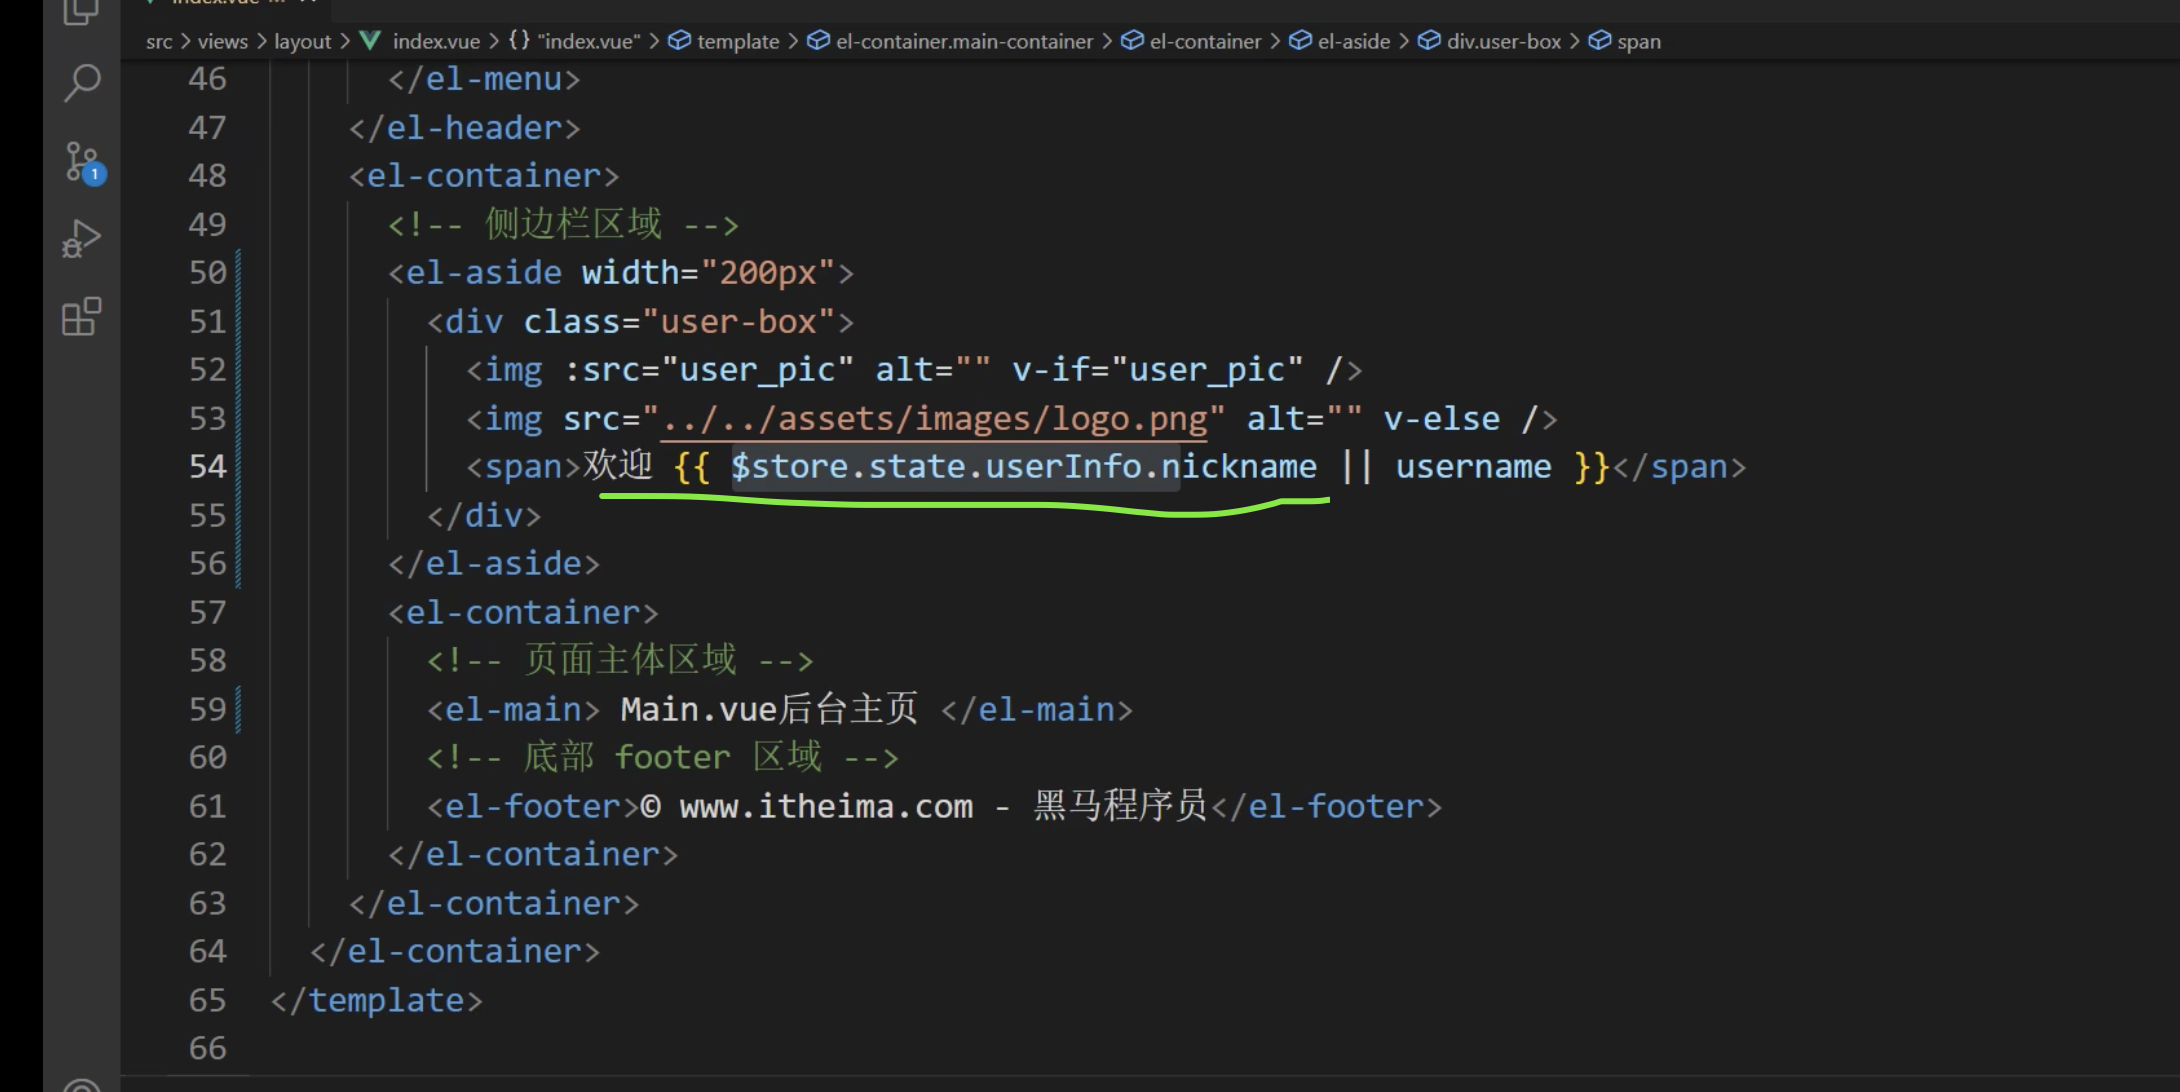Click line number 59 in gutter
Viewport: 2180px width, 1092px height.
click(x=208, y=709)
